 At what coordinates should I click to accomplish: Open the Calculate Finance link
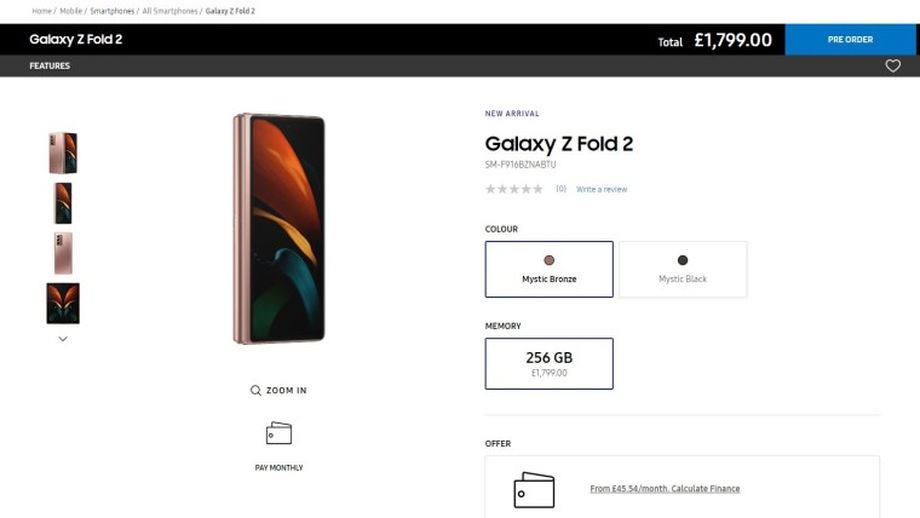click(x=665, y=489)
